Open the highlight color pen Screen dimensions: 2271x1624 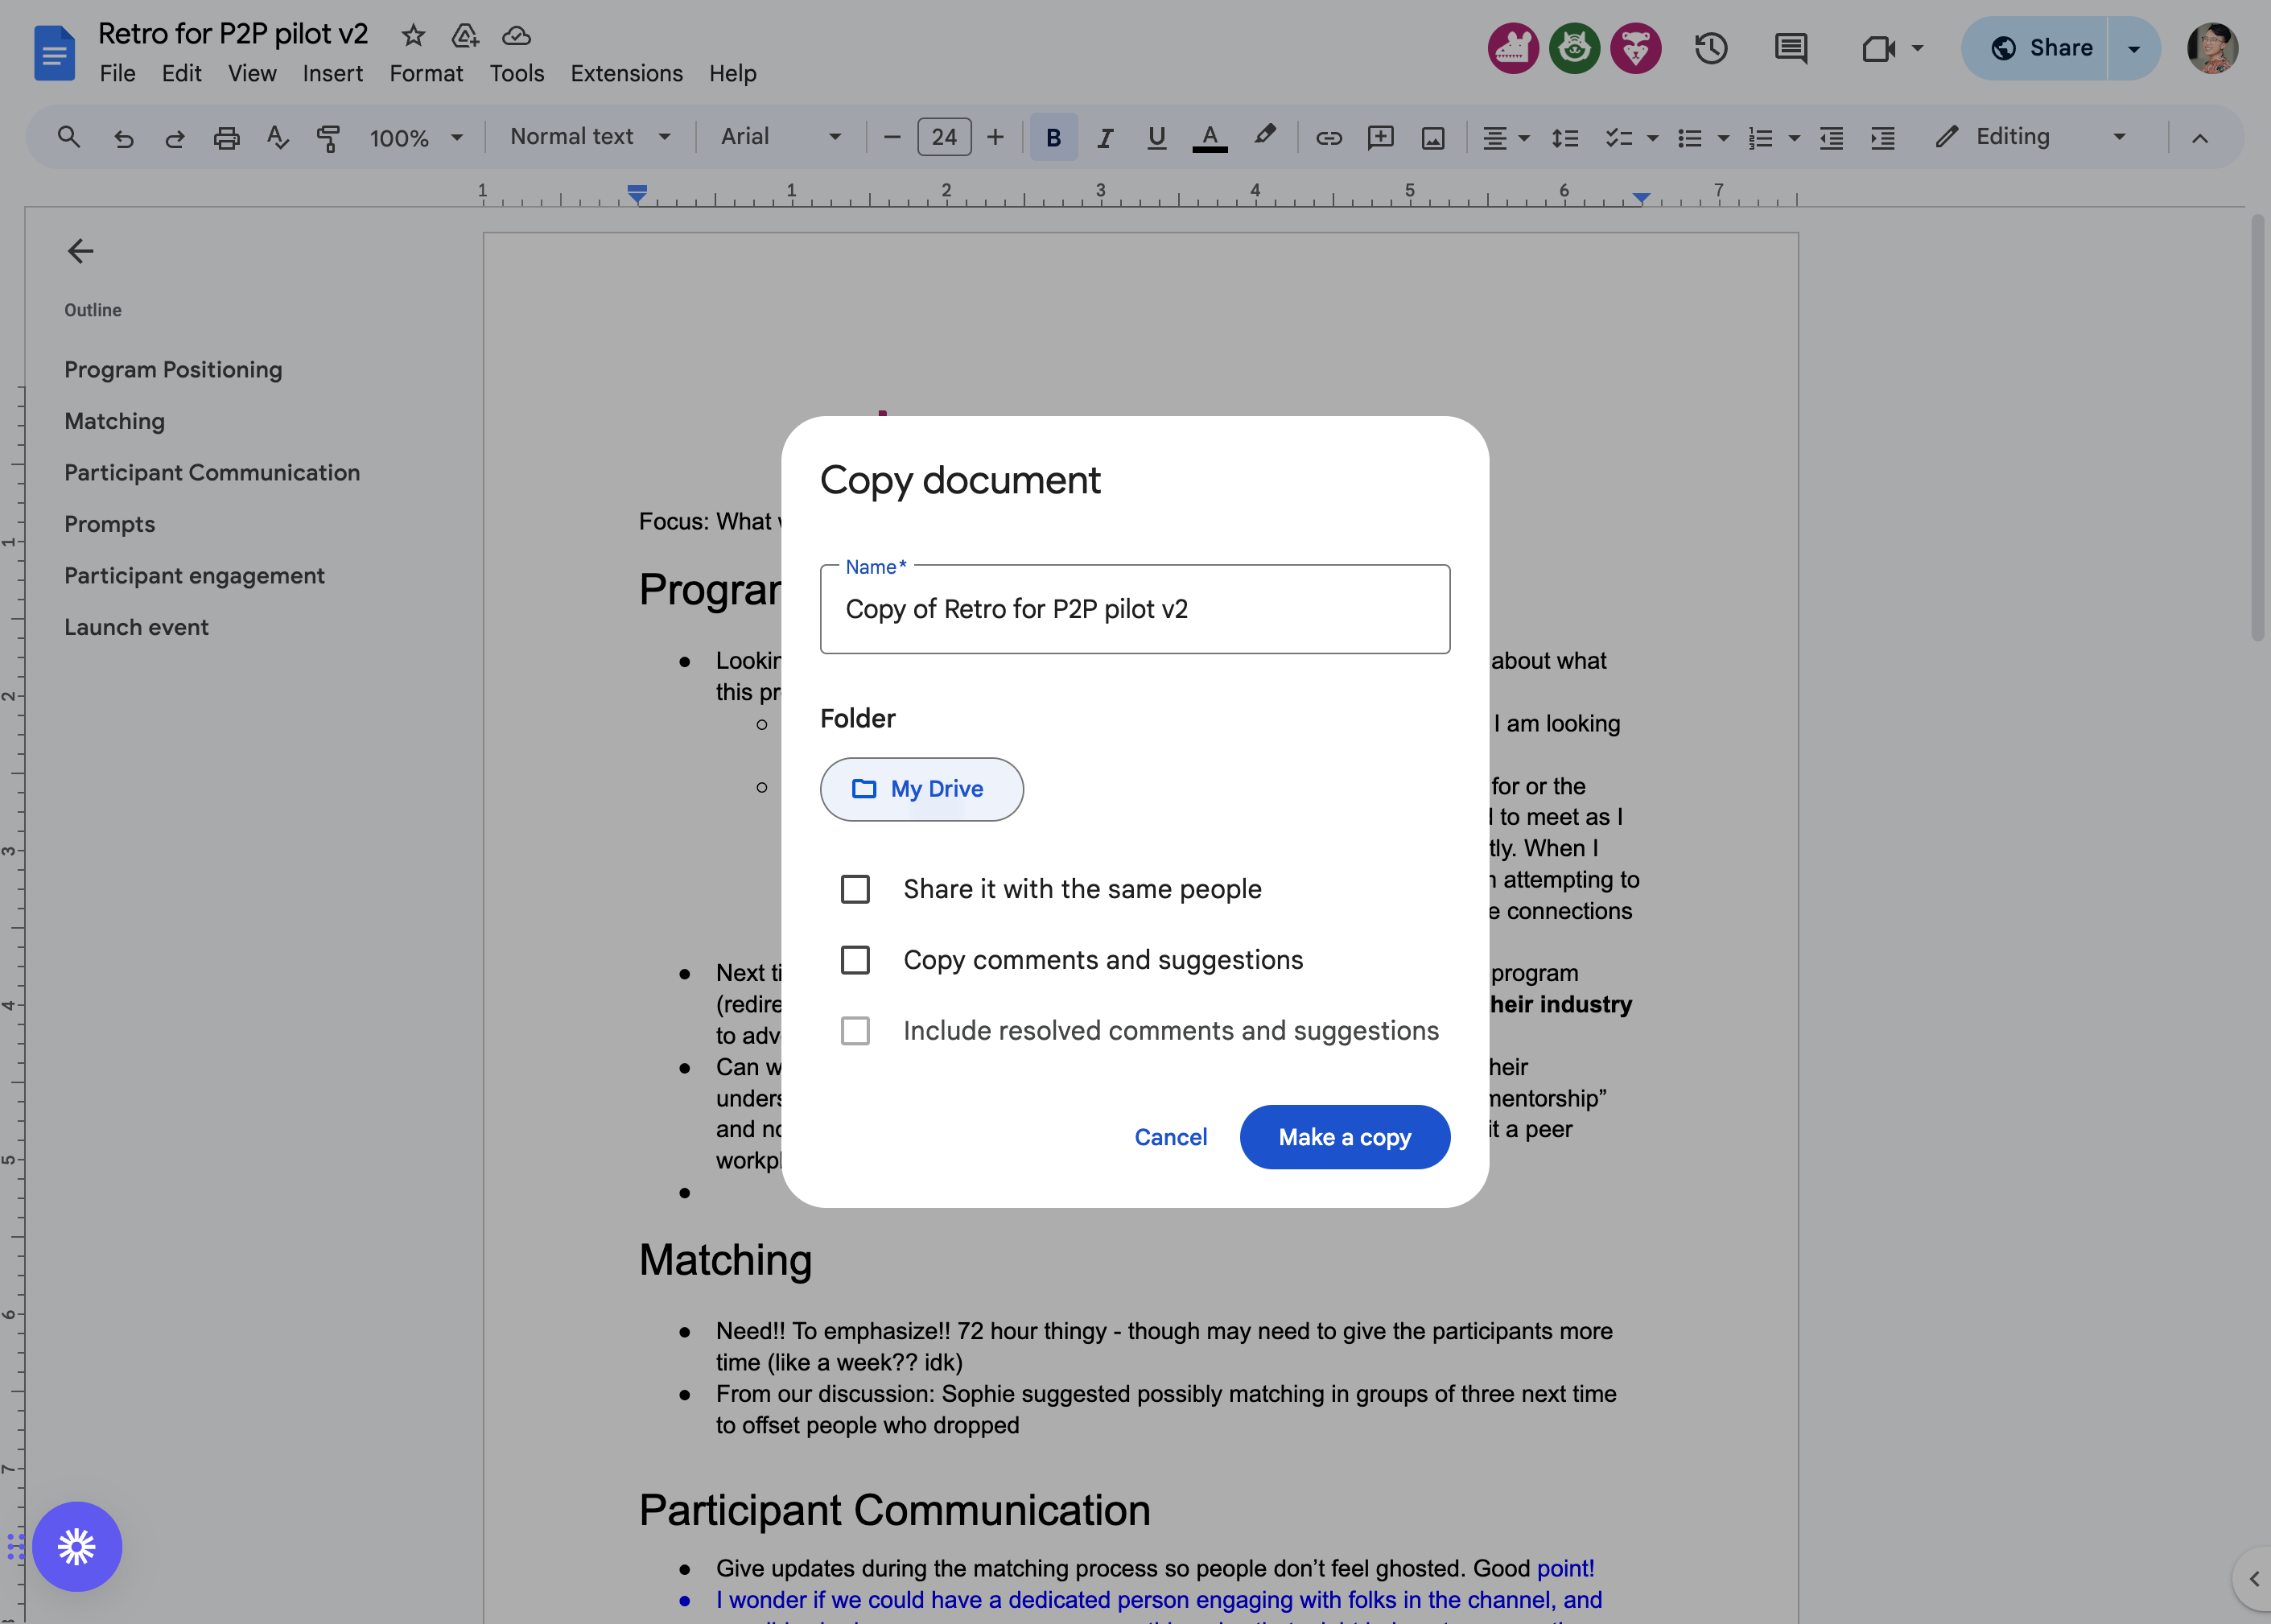coord(1264,136)
